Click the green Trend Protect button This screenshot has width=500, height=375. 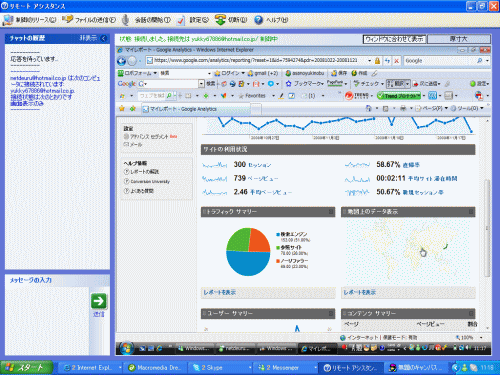click(398, 96)
